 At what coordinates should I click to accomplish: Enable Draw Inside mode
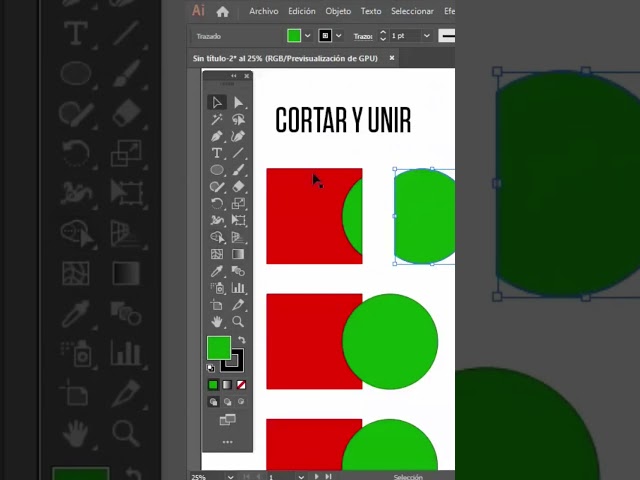click(241, 402)
